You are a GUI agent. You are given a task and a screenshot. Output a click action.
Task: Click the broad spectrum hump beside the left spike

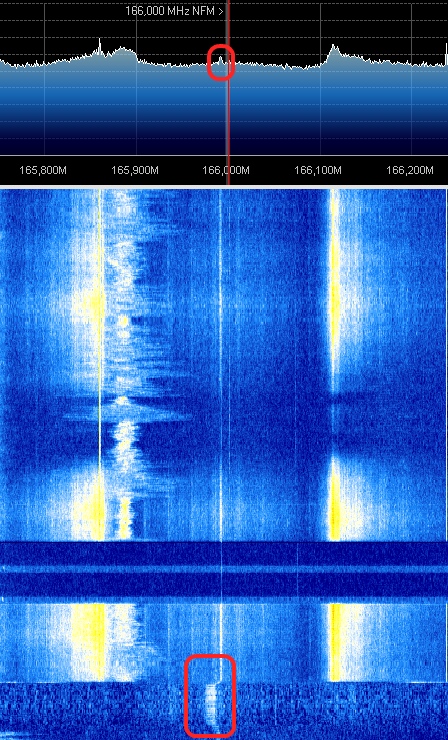pos(122,51)
